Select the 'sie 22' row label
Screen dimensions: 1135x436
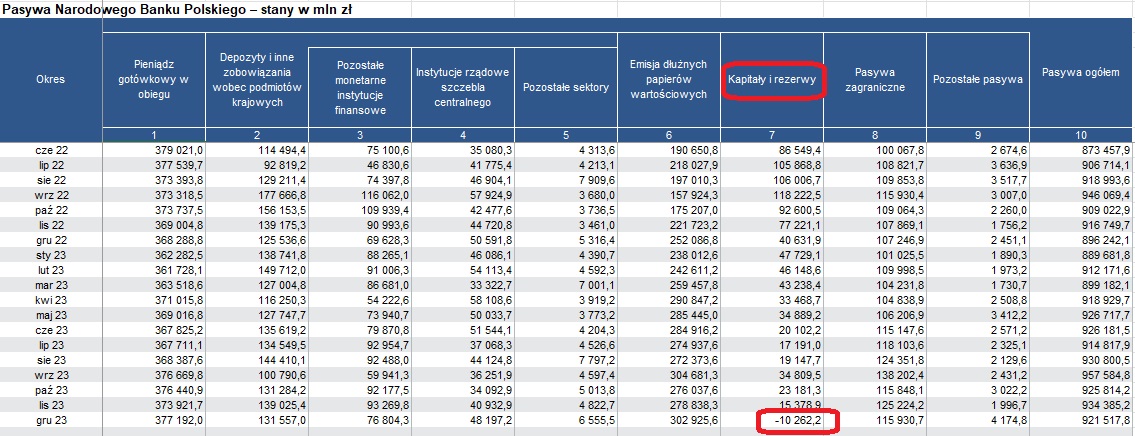pos(51,178)
